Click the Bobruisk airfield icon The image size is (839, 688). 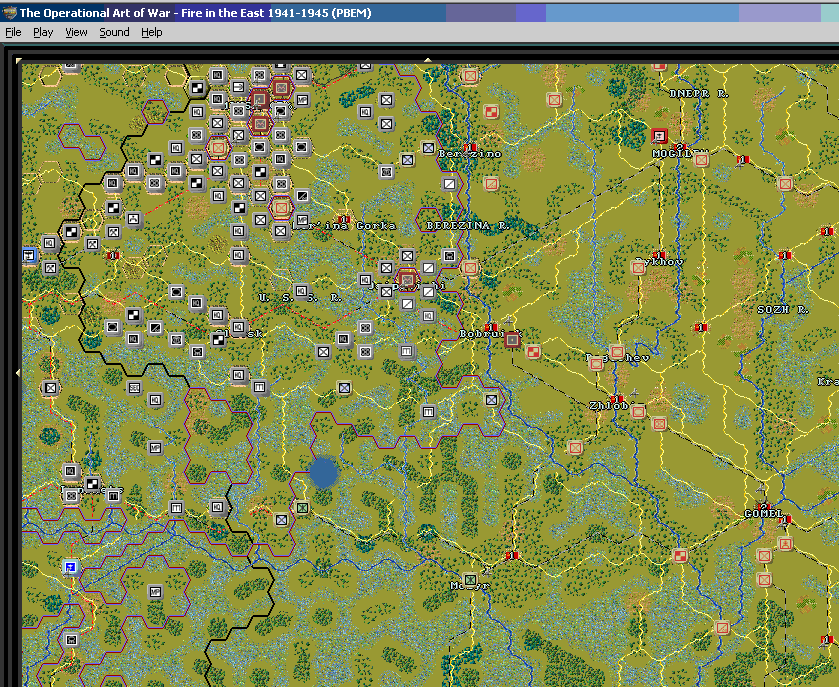click(x=508, y=321)
